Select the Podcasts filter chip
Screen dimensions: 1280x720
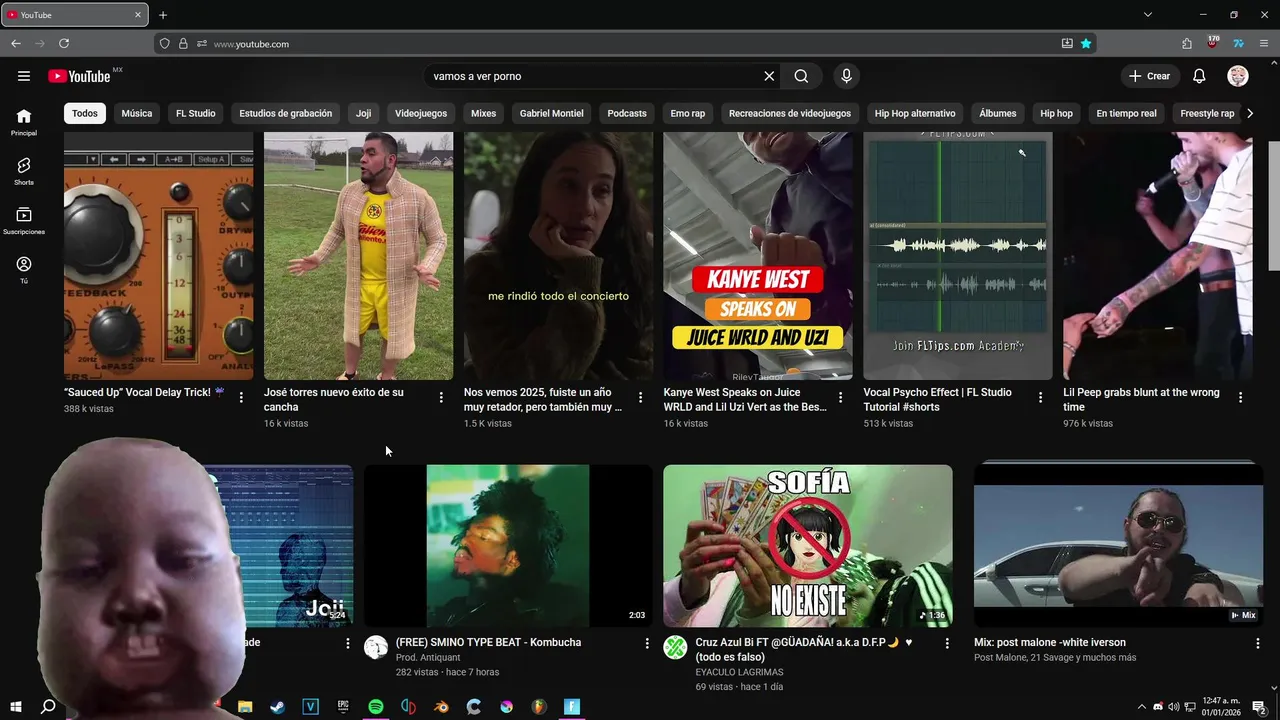pyautogui.click(x=627, y=114)
